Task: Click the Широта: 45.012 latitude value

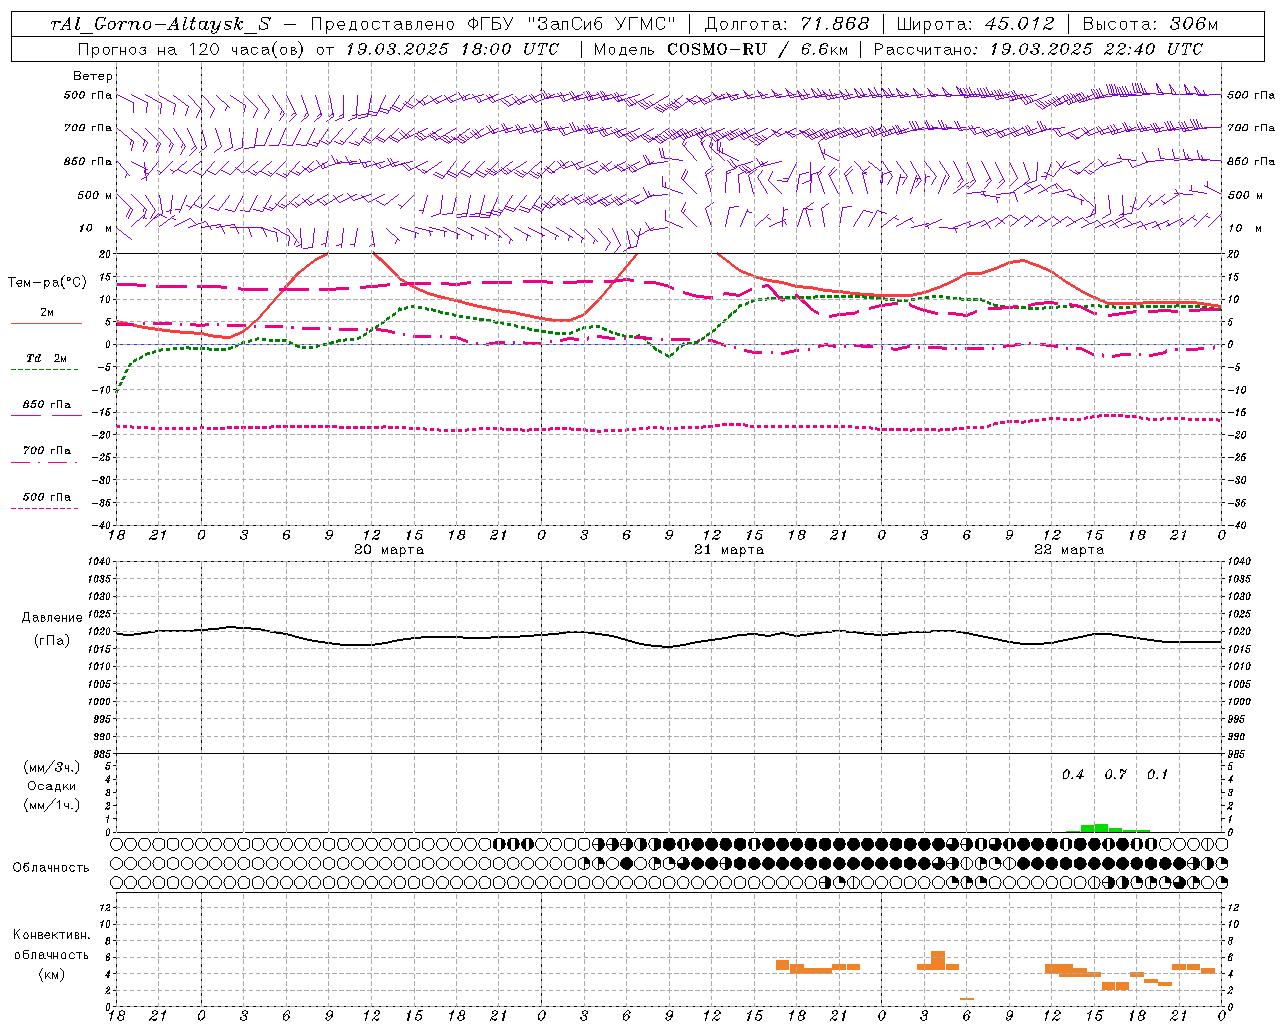Action: click(976, 24)
